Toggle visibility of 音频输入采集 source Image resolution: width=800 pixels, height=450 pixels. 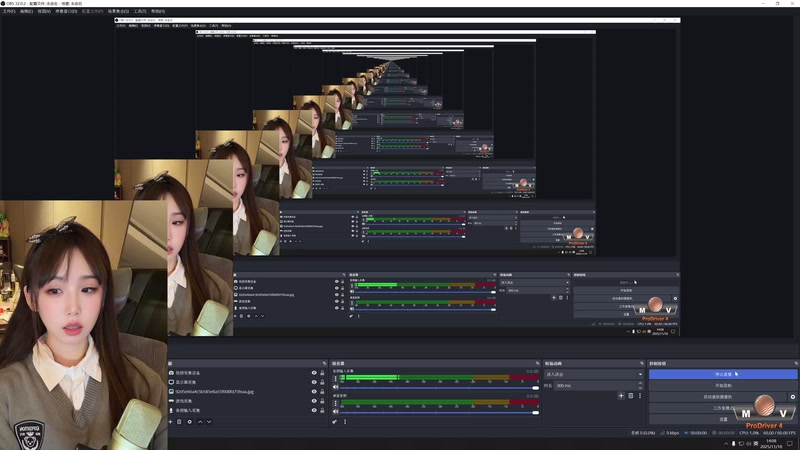pyautogui.click(x=314, y=410)
